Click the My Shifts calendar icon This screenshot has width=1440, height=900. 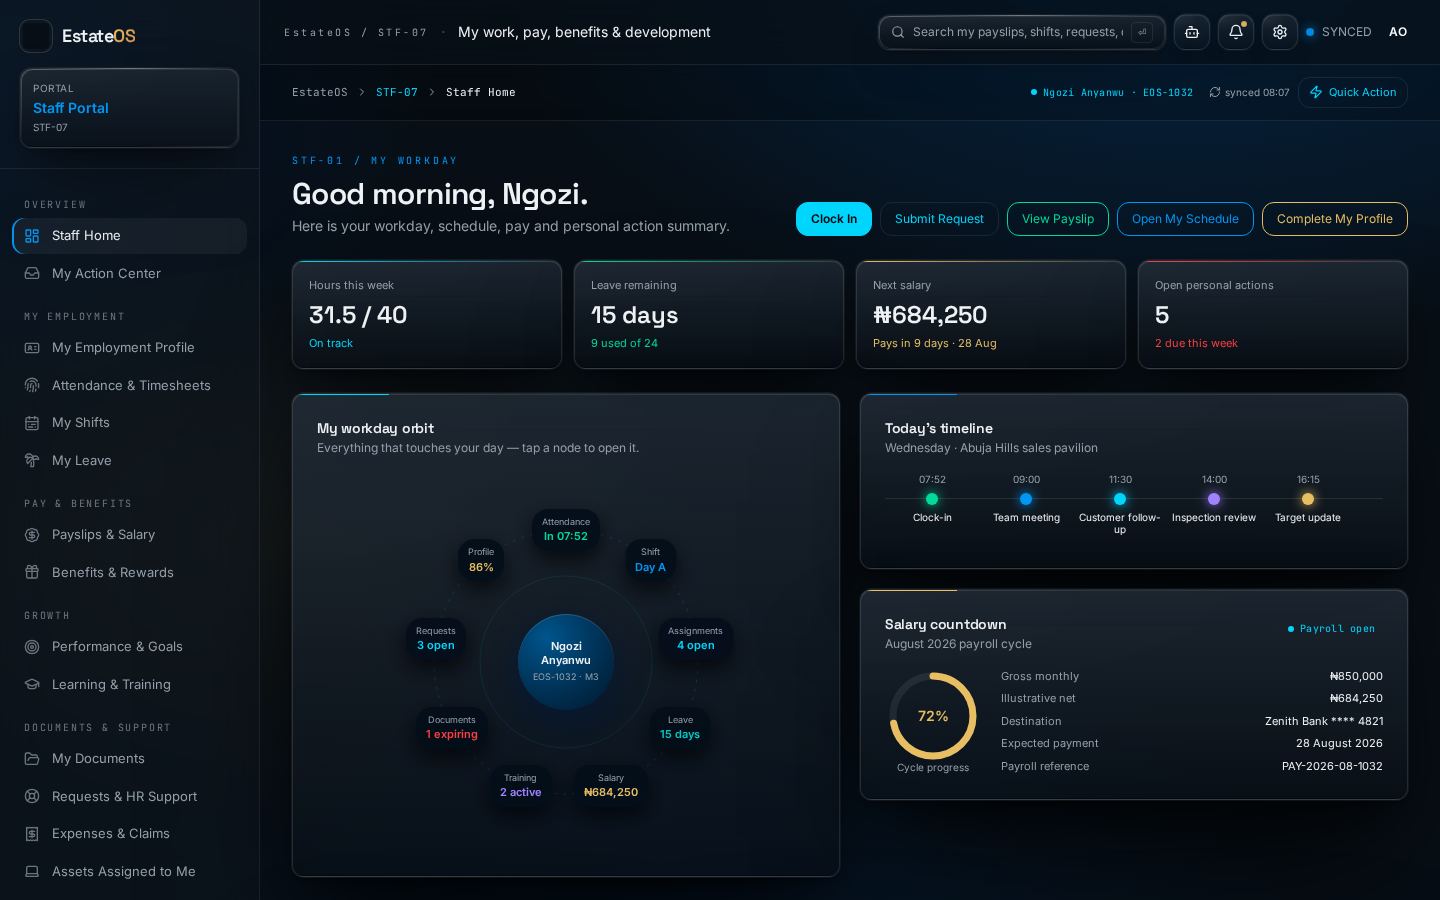[32, 423]
